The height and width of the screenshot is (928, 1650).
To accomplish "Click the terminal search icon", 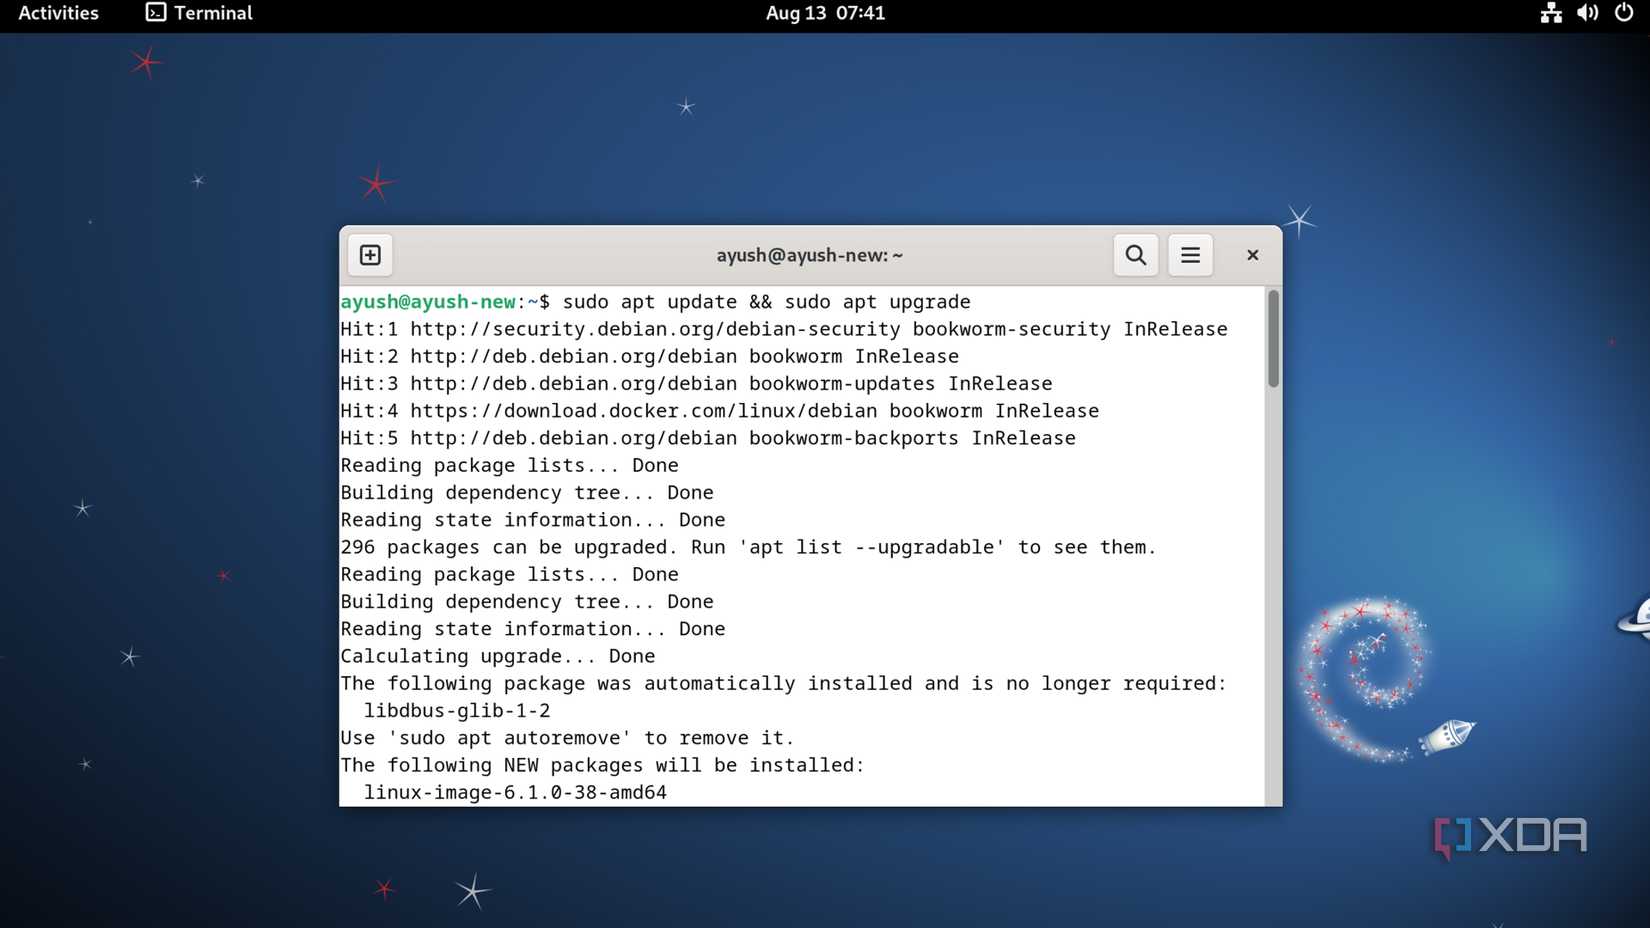I will (1135, 255).
